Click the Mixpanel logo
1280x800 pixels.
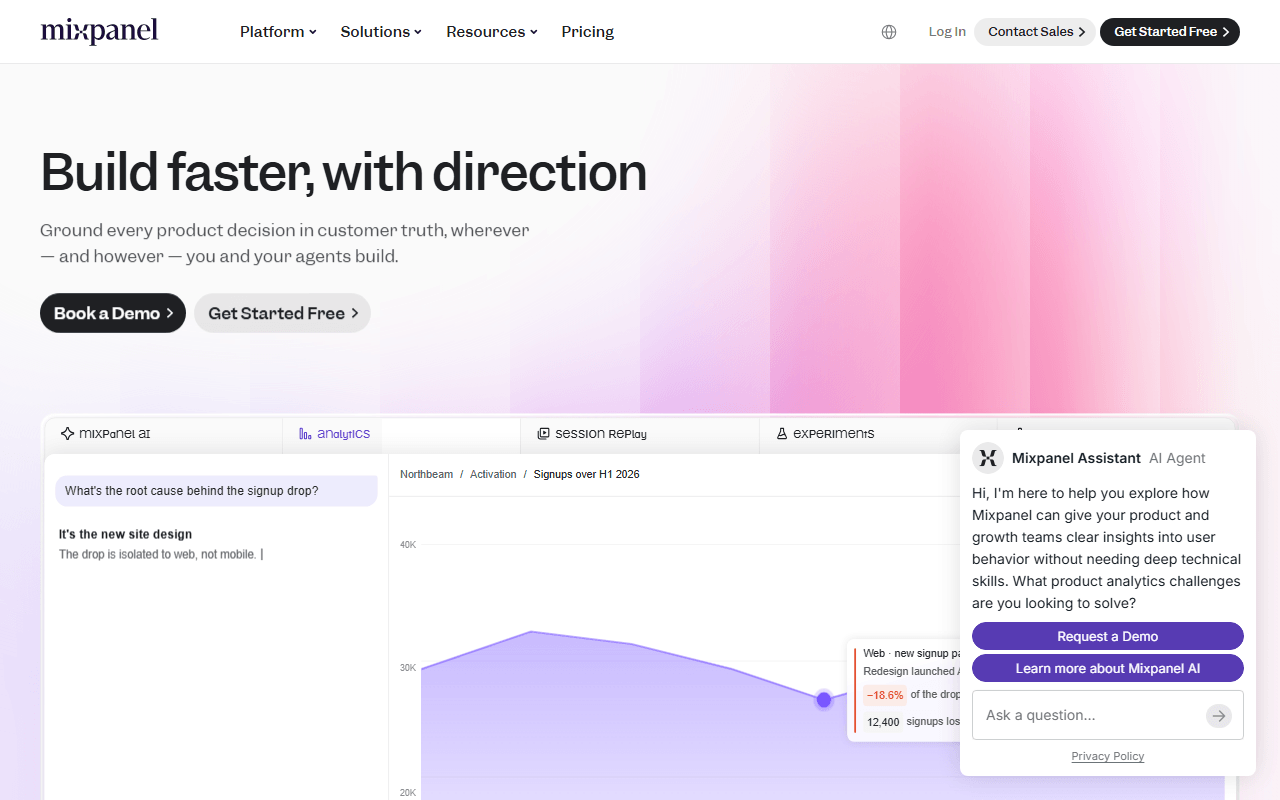click(x=99, y=31)
